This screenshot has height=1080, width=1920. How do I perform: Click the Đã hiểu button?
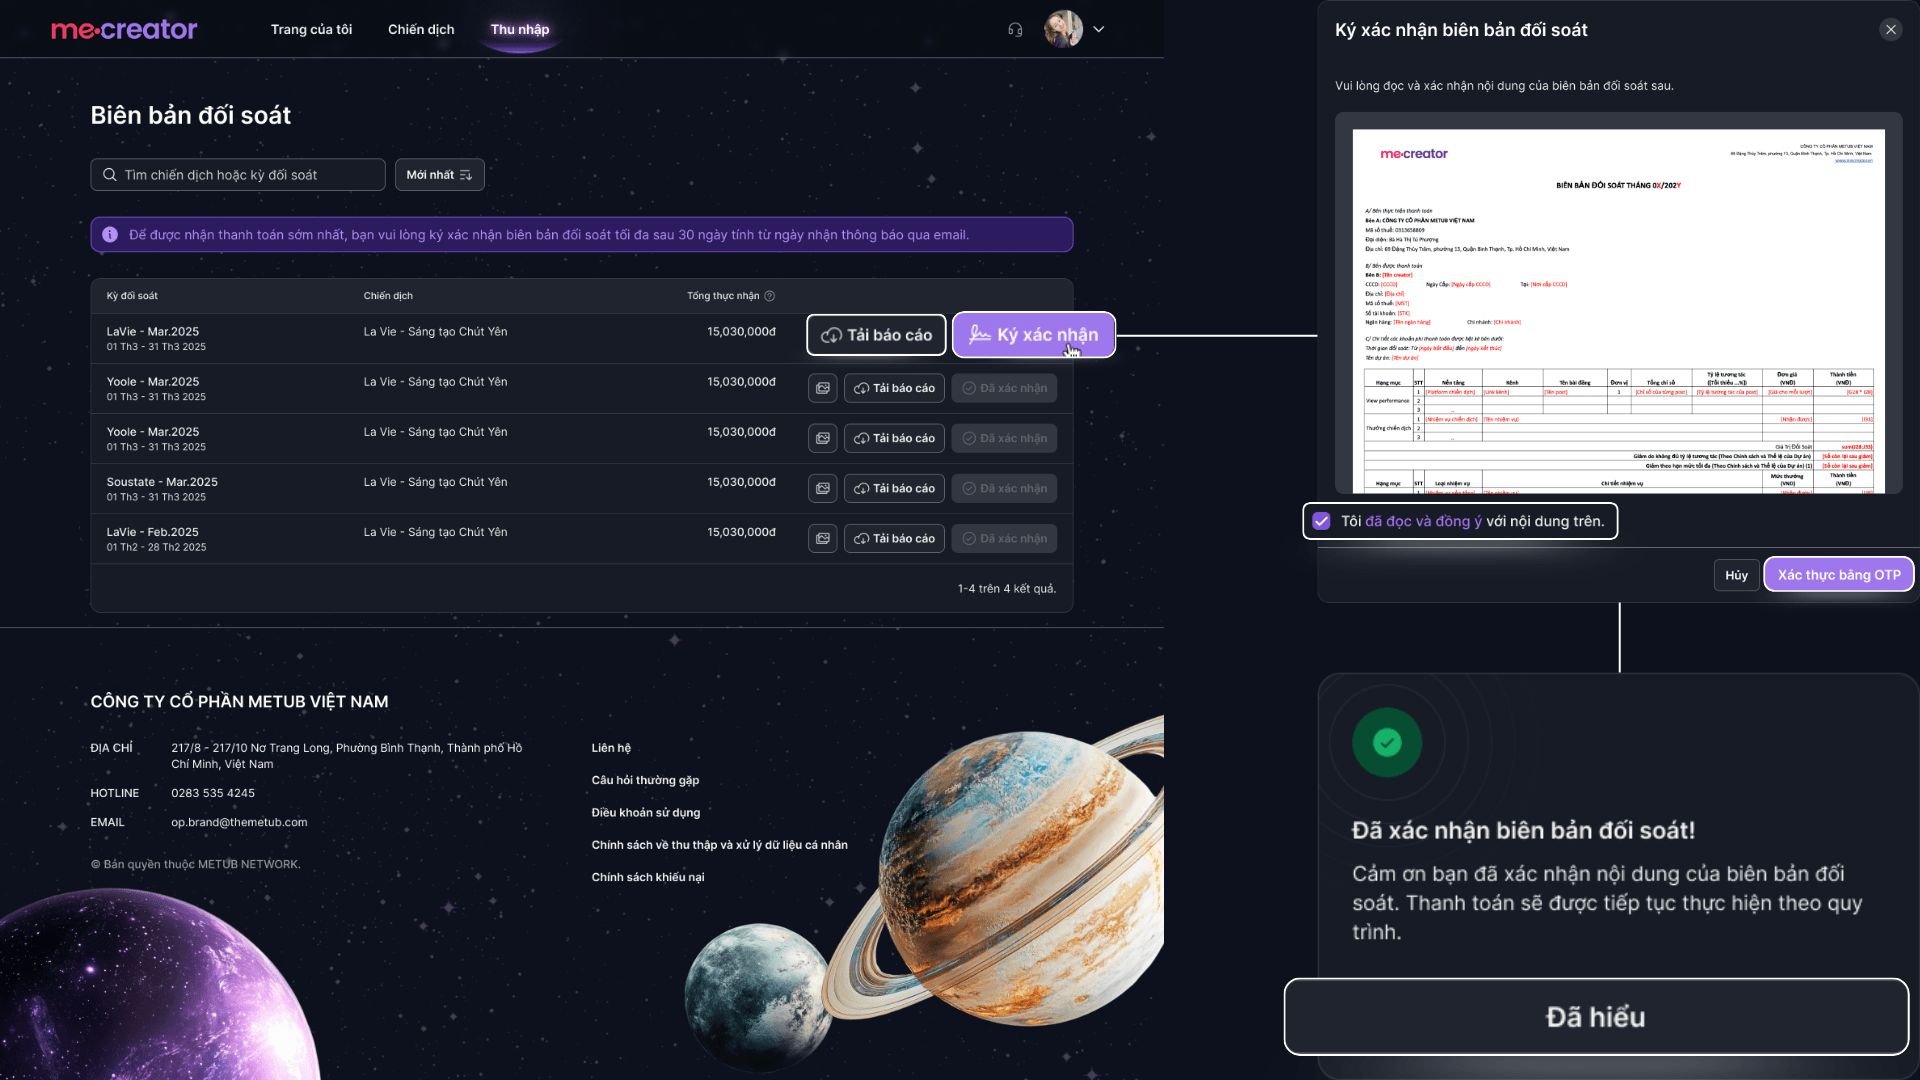pyautogui.click(x=1596, y=1017)
